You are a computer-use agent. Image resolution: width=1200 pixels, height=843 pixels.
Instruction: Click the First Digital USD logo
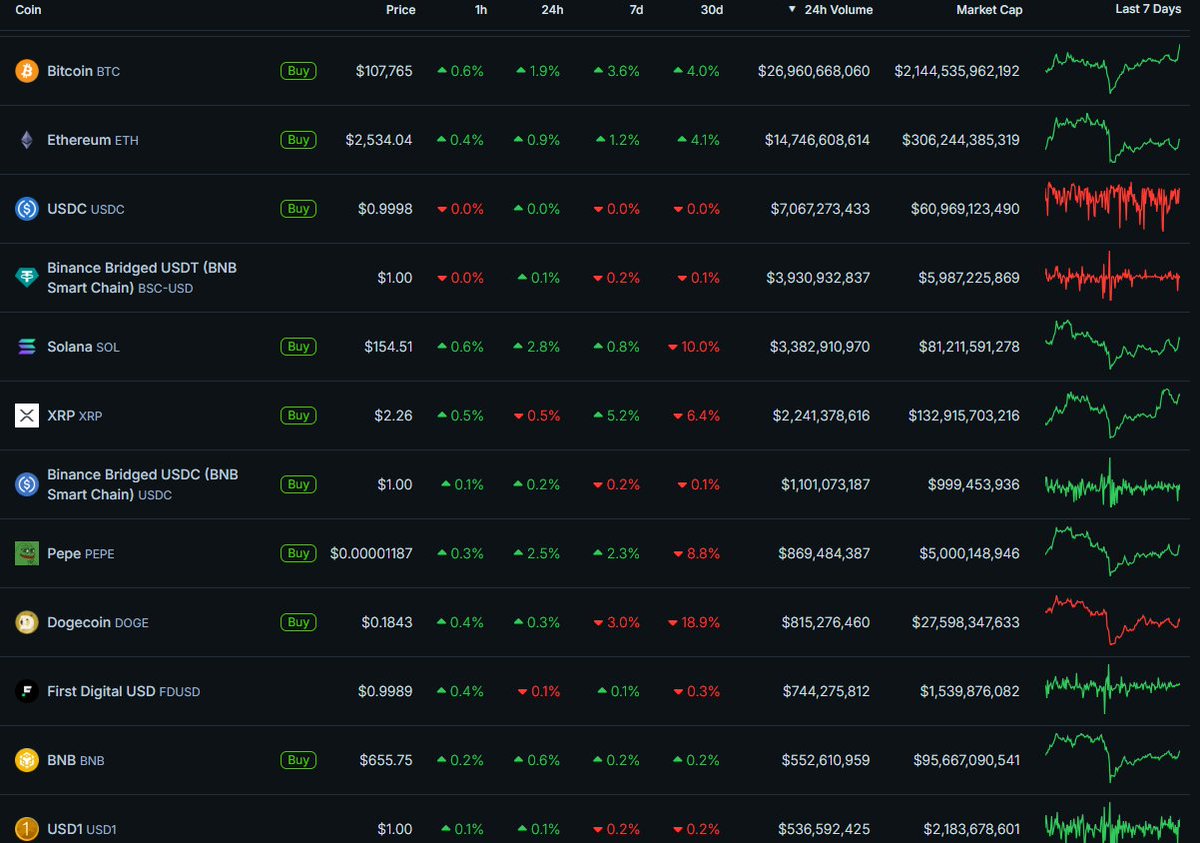point(27,691)
